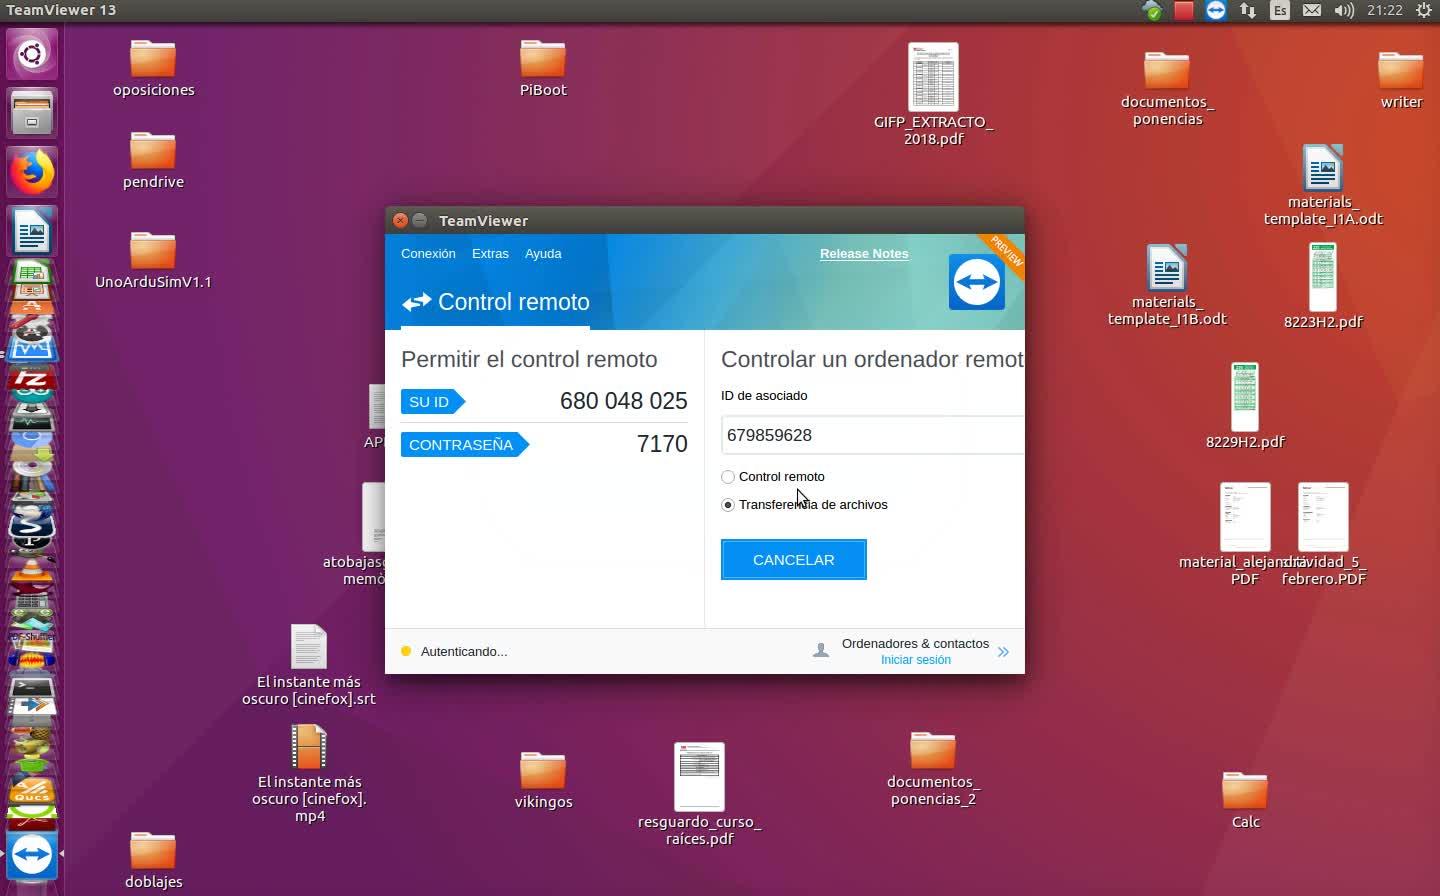Open the Terminal from the dock
This screenshot has height=896, width=1440.
pos(32,687)
